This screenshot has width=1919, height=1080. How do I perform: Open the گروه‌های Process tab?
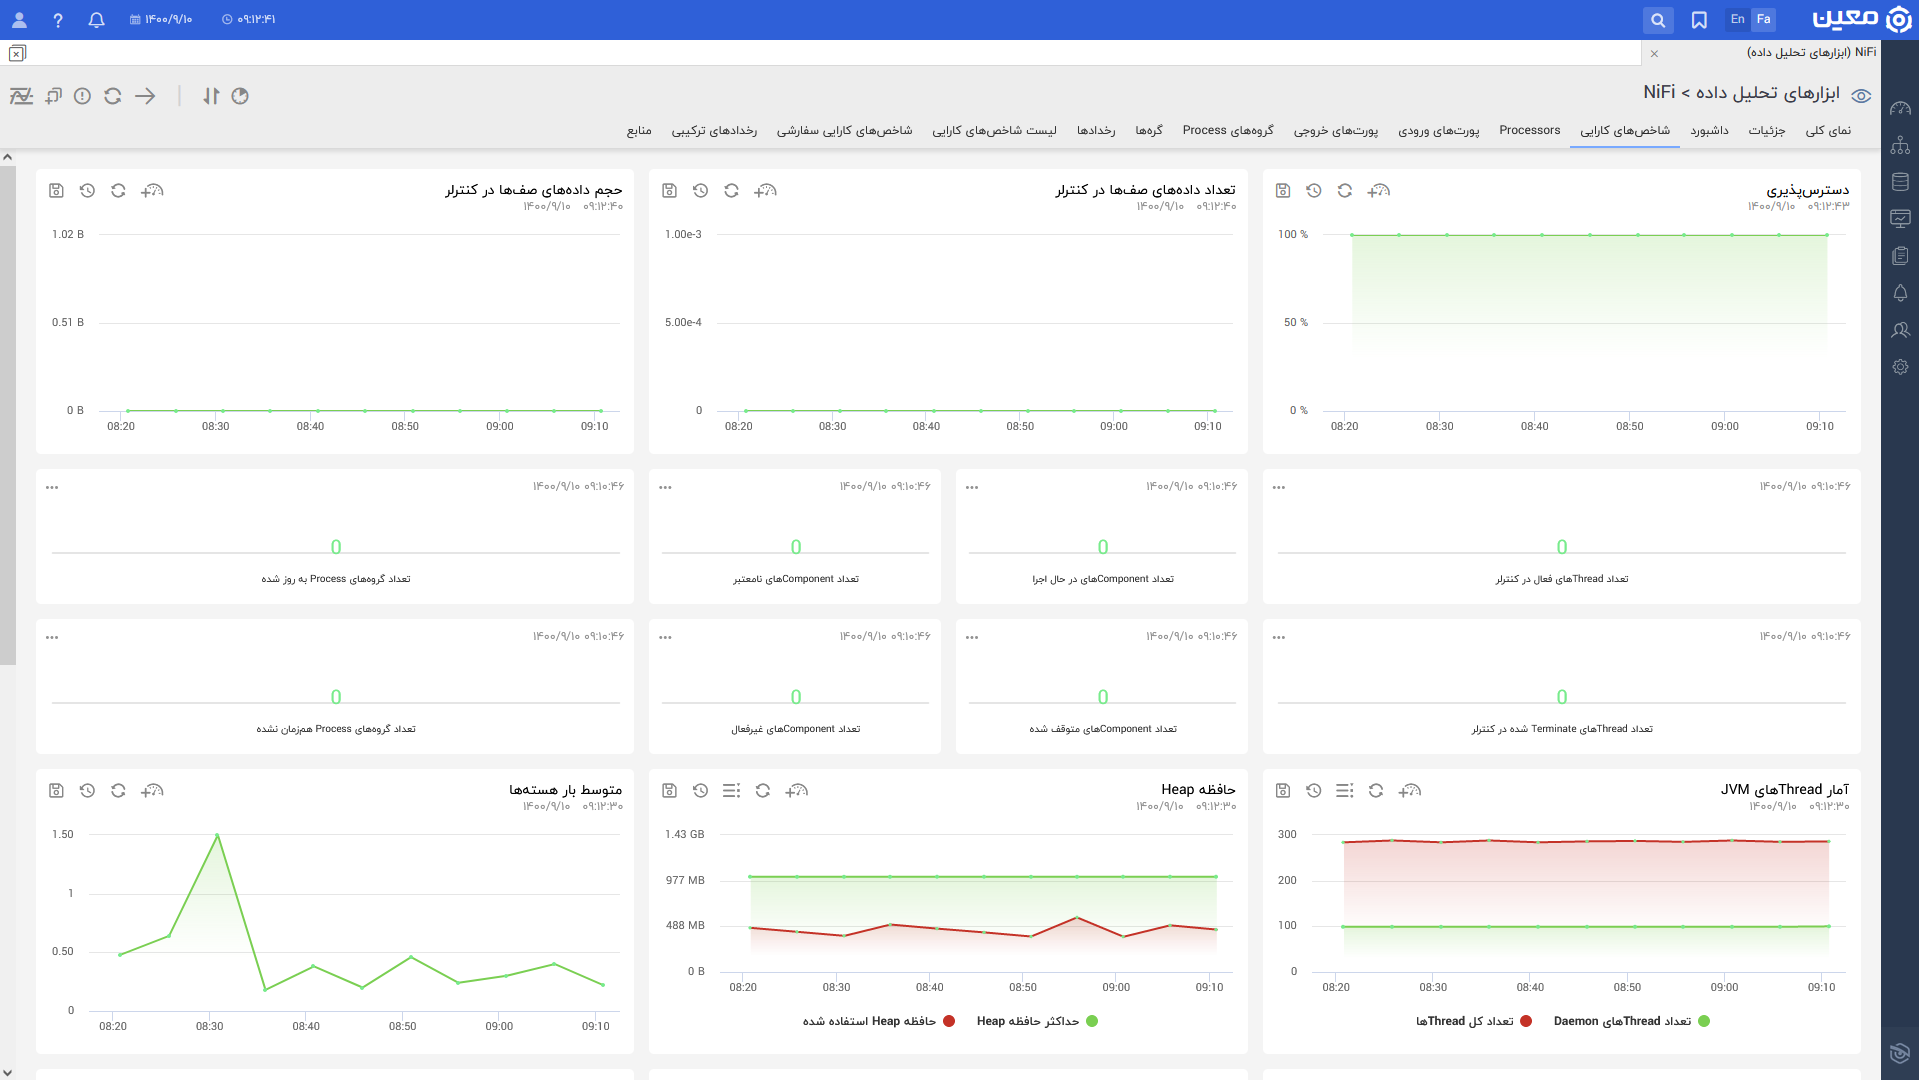pyautogui.click(x=1228, y=131)
